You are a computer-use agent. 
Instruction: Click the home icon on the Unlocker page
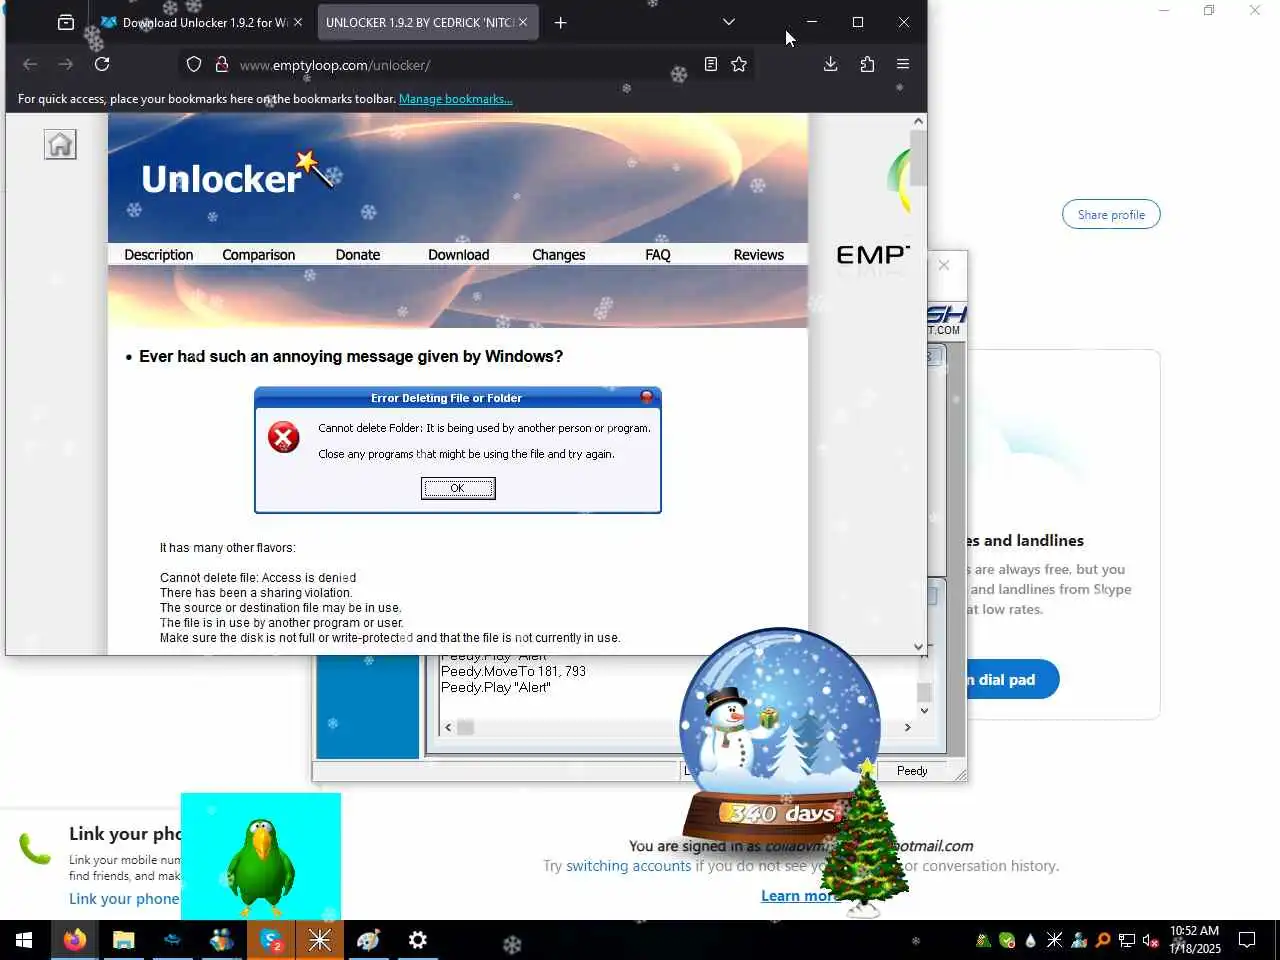point(60,145)
